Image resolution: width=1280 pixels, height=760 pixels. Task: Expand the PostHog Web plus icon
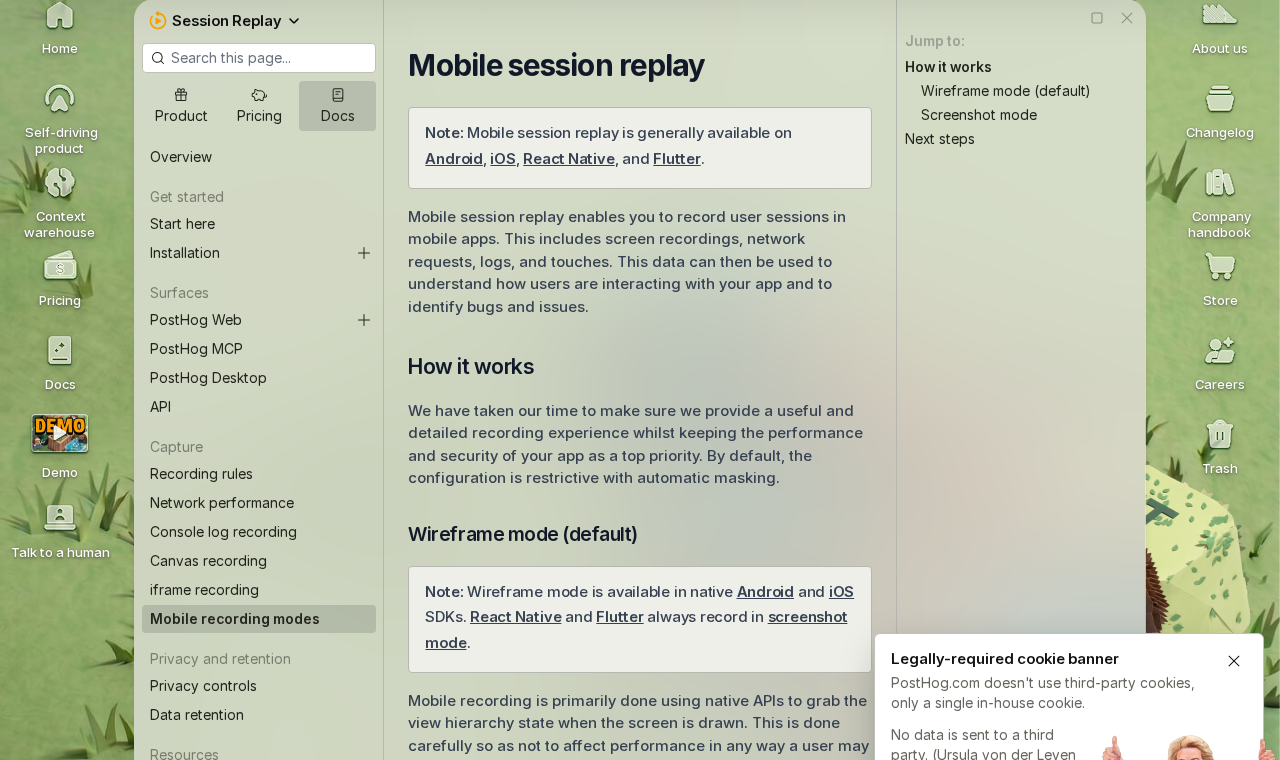[364, 320]
